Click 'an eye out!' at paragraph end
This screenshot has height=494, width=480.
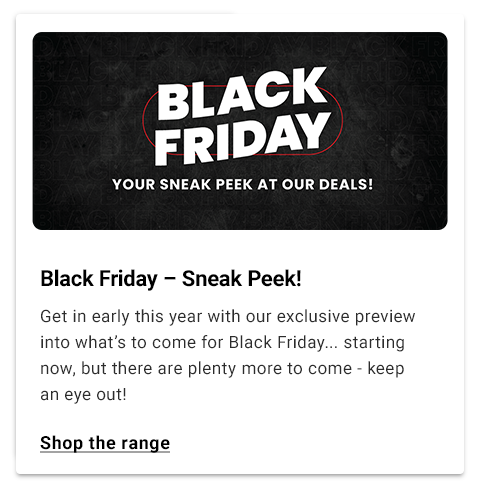[x=83, y=394]
